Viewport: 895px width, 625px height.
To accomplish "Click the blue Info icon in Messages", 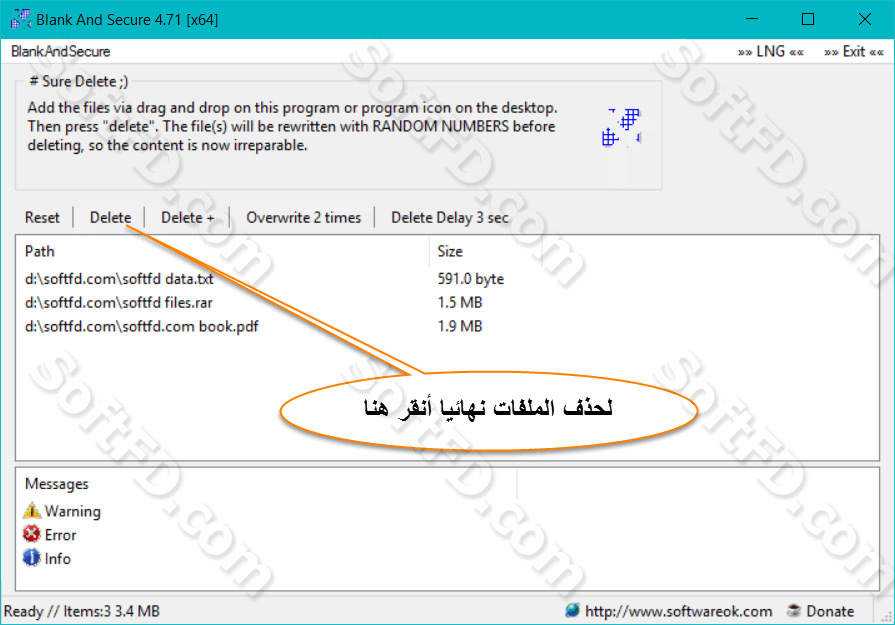I will [32, 558].
